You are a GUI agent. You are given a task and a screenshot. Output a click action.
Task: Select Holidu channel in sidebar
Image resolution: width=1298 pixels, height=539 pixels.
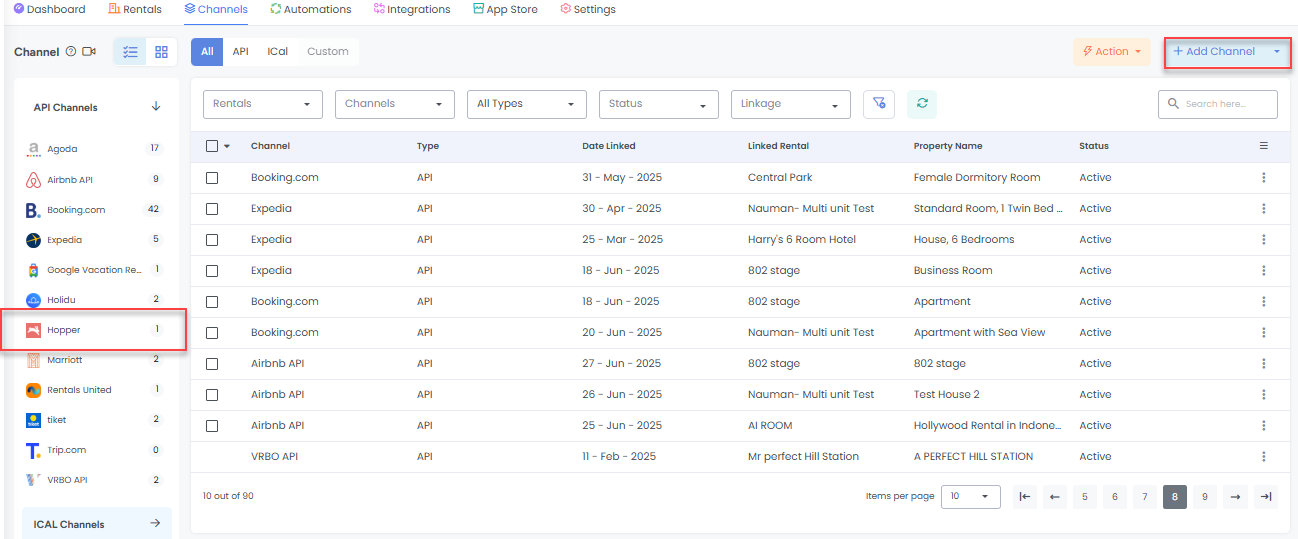click(x=94, y=300)
